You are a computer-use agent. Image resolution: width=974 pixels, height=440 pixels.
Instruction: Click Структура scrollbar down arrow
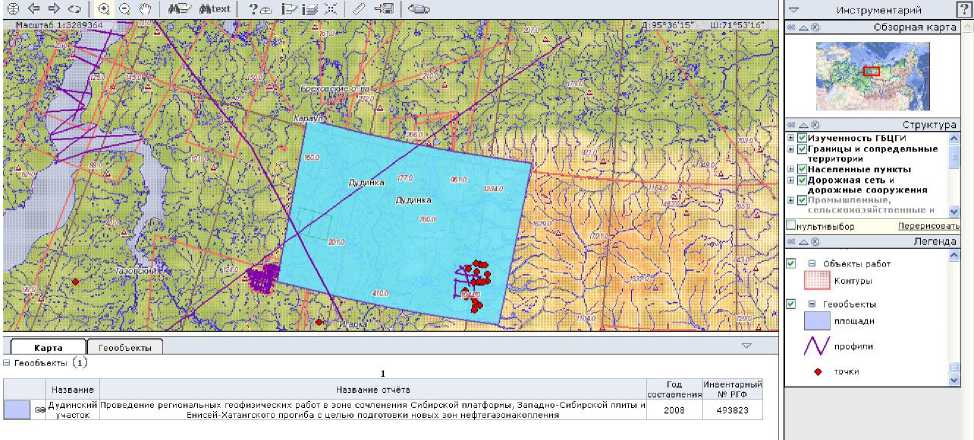(954, 212)
